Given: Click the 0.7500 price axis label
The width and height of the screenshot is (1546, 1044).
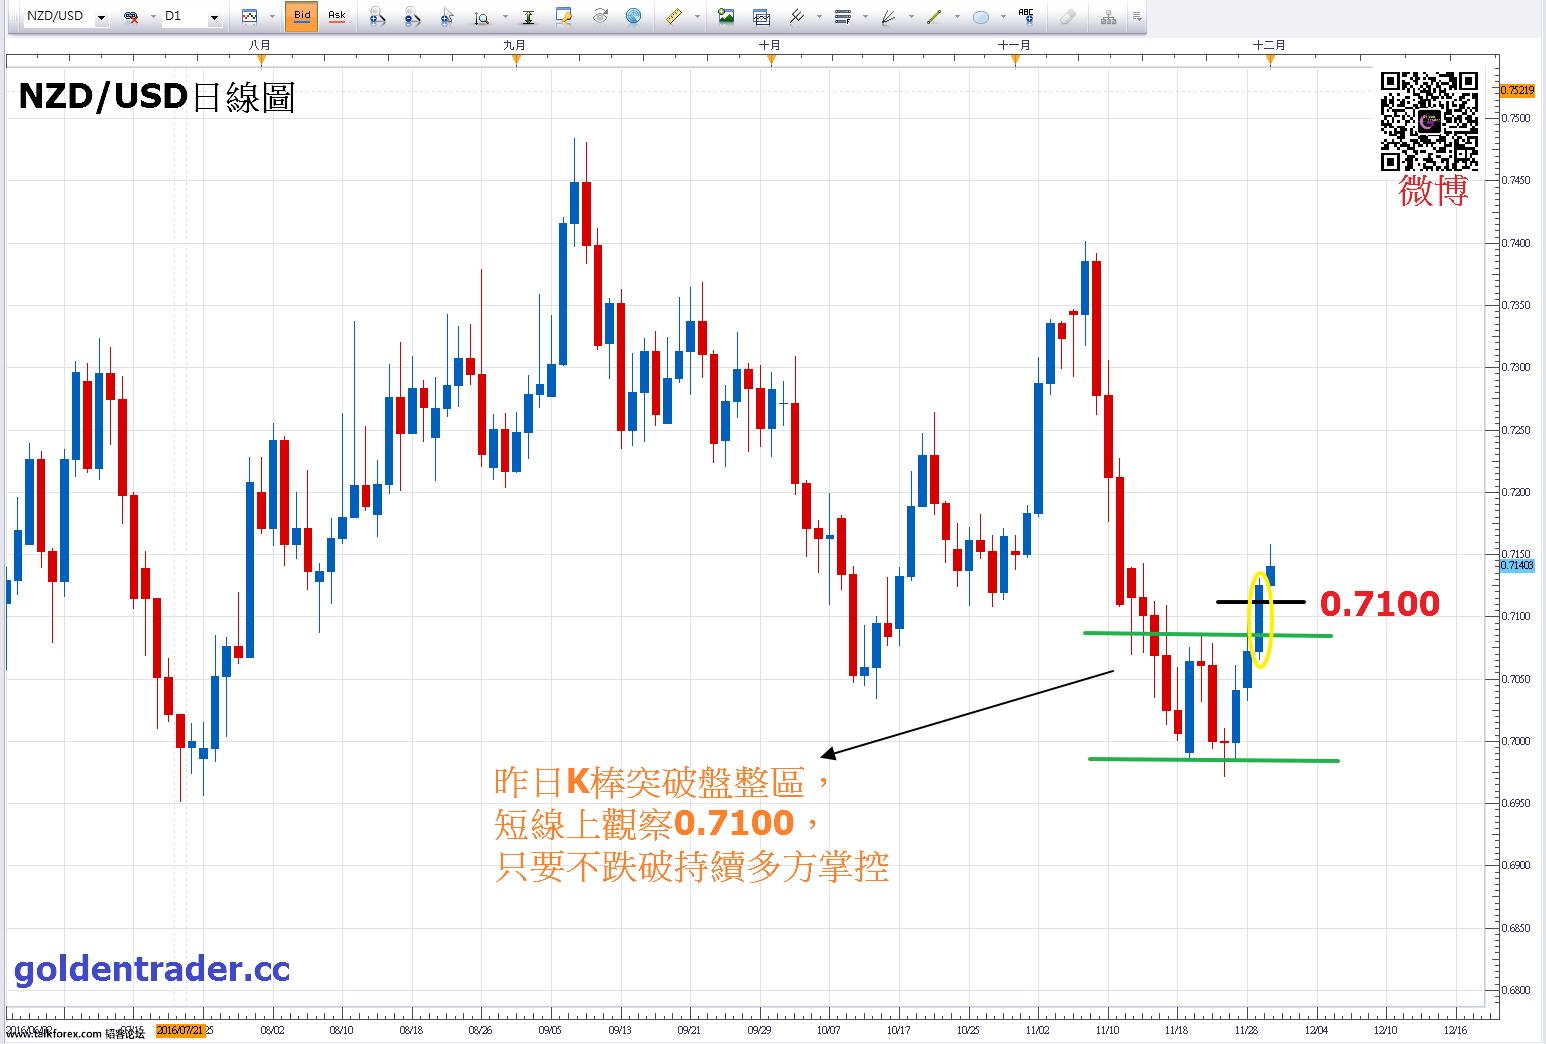Looking at the screenshot, I should click(1517, 118).
